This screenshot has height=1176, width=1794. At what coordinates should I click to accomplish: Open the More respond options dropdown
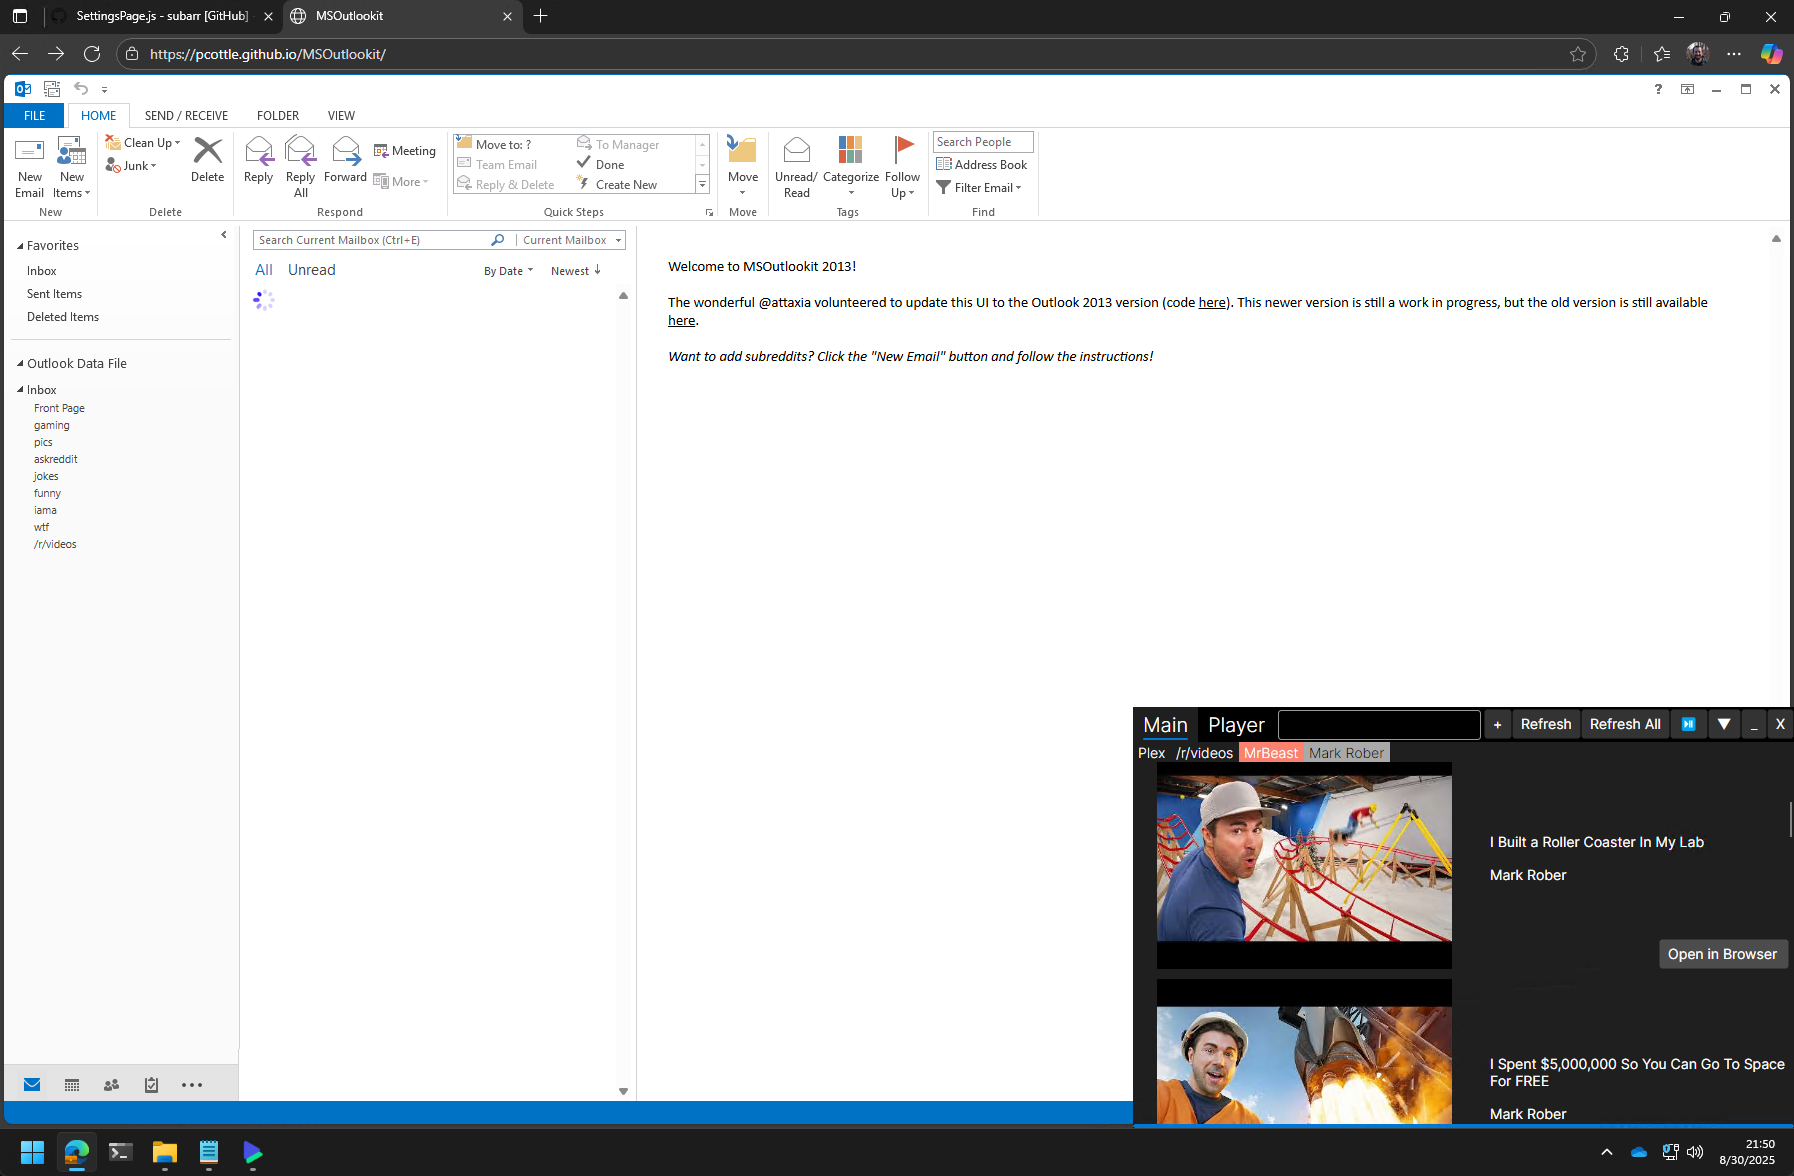coord(401,182)
